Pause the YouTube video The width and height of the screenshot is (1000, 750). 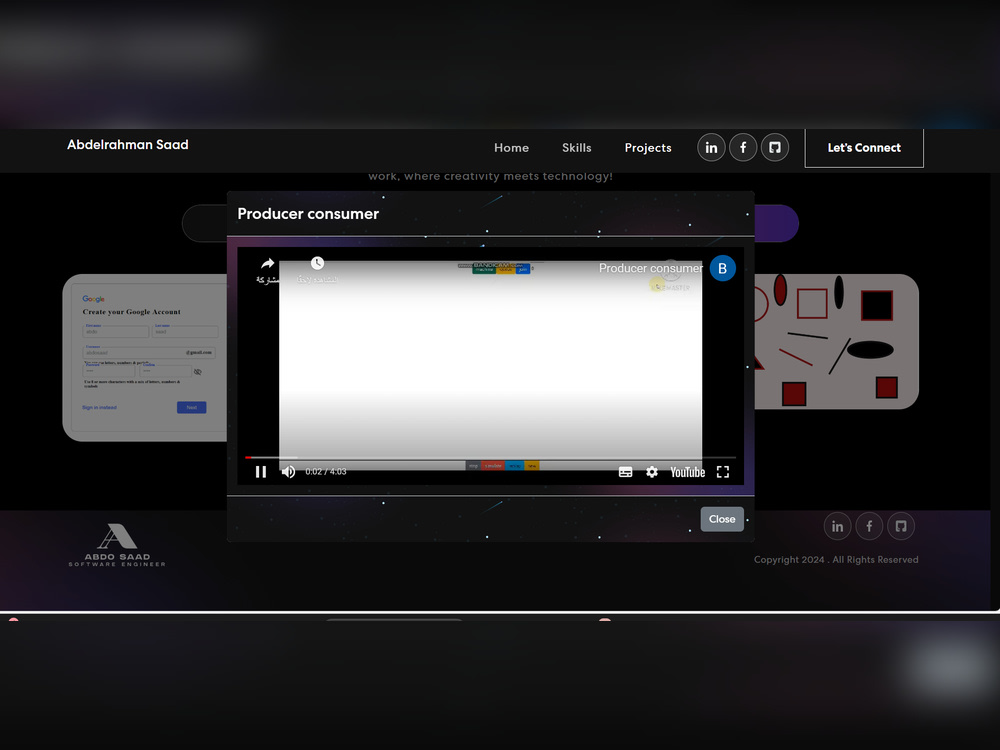click(261, 471)
